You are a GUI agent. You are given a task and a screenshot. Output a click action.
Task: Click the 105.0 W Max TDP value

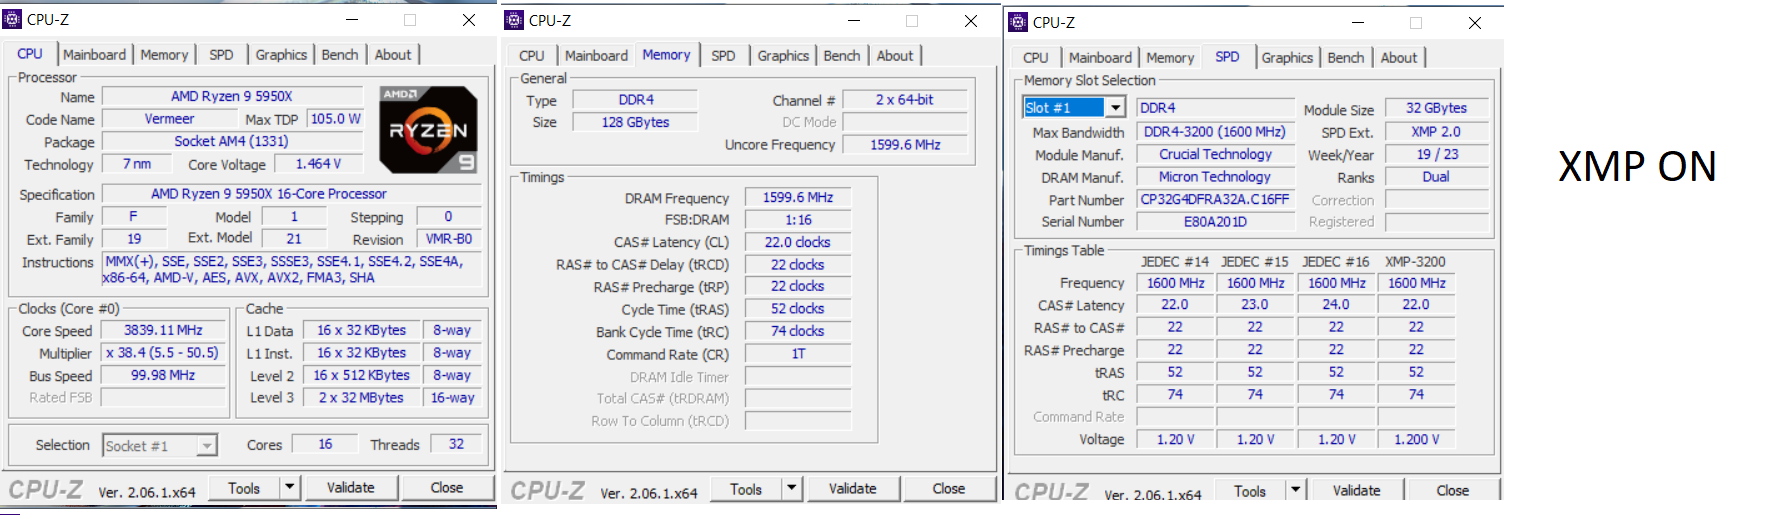(x=335, y=119)
